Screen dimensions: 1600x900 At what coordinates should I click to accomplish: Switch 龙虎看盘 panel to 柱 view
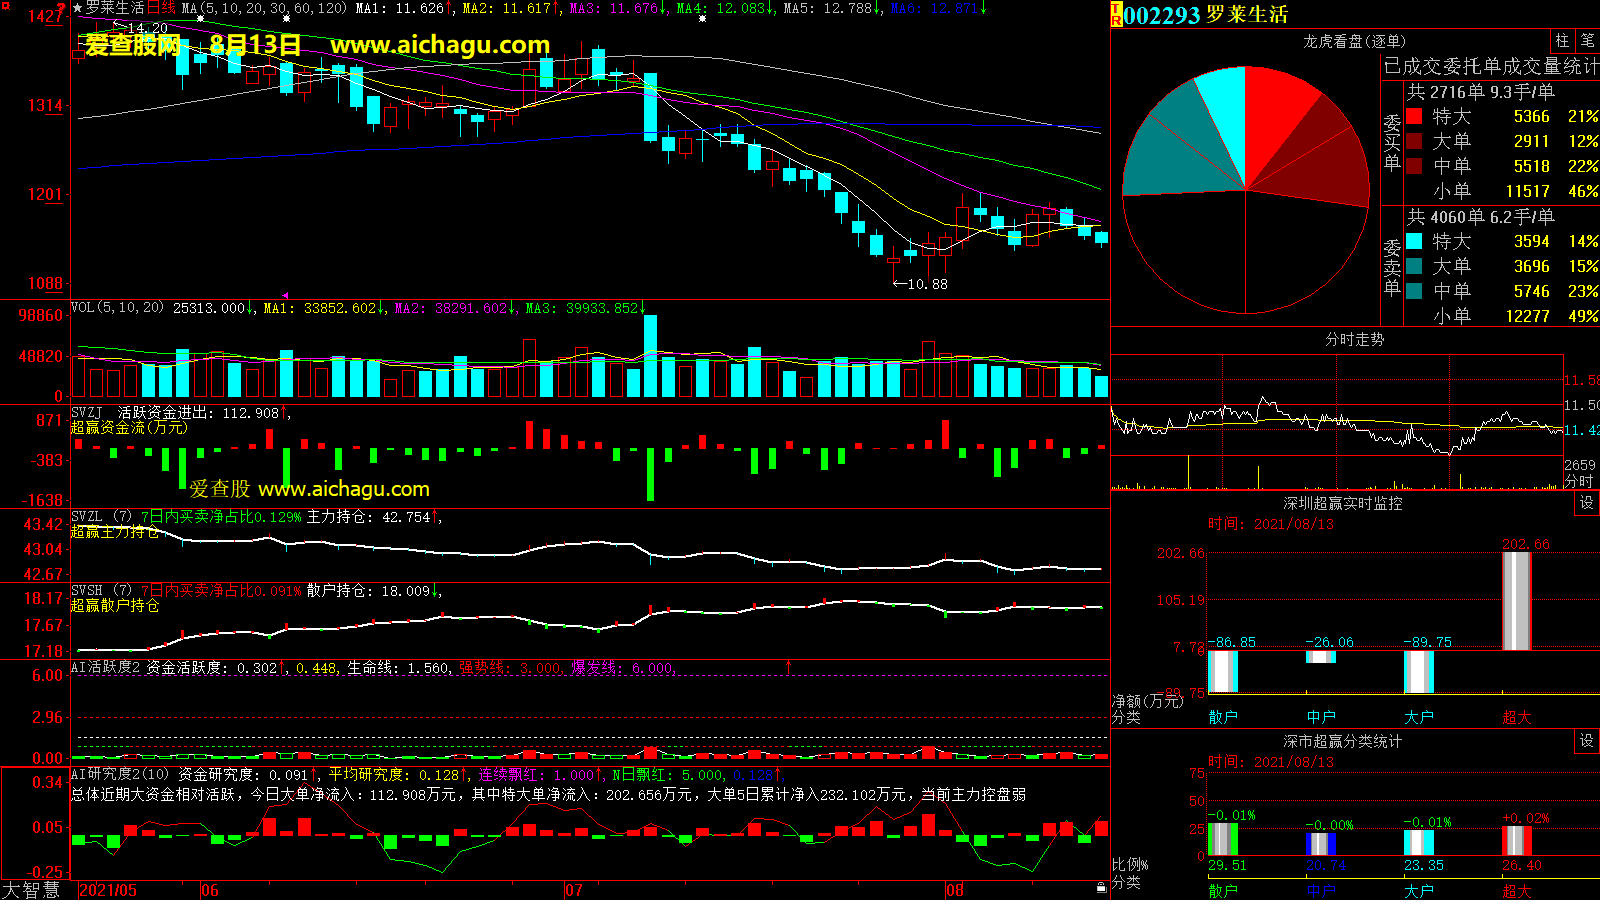(1562, 41)
